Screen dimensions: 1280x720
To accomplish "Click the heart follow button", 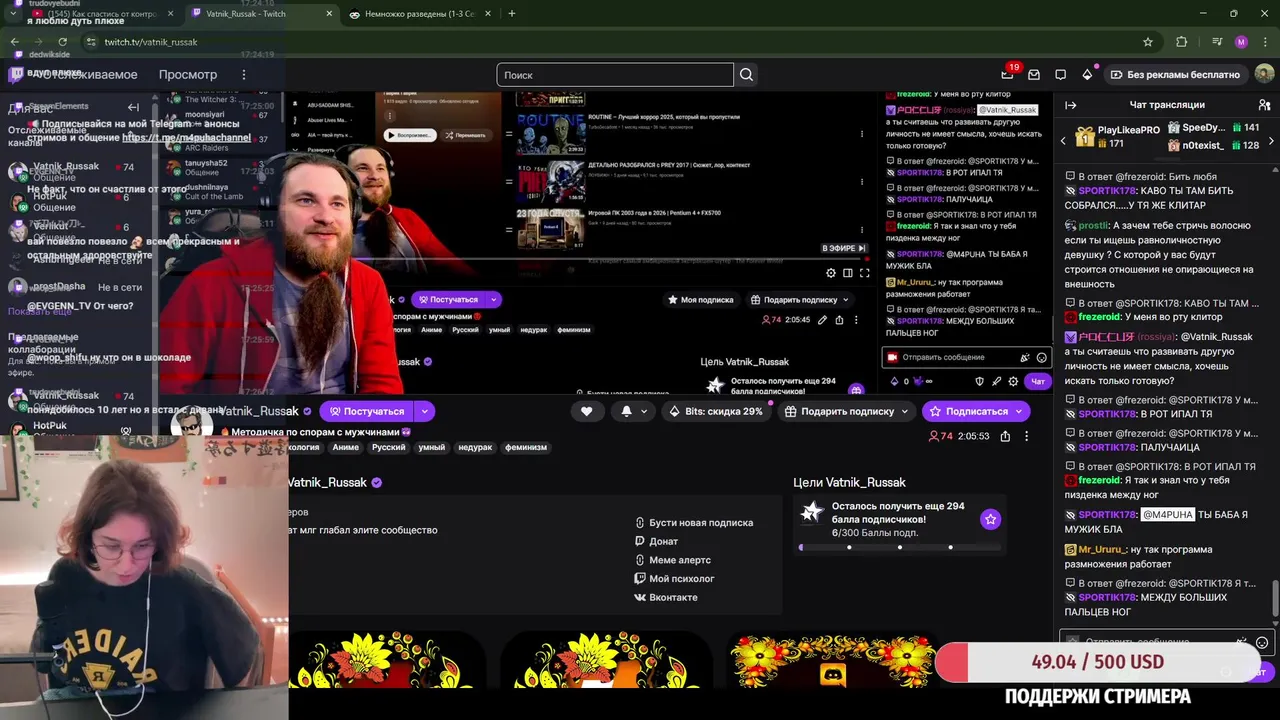I will 587,411.
